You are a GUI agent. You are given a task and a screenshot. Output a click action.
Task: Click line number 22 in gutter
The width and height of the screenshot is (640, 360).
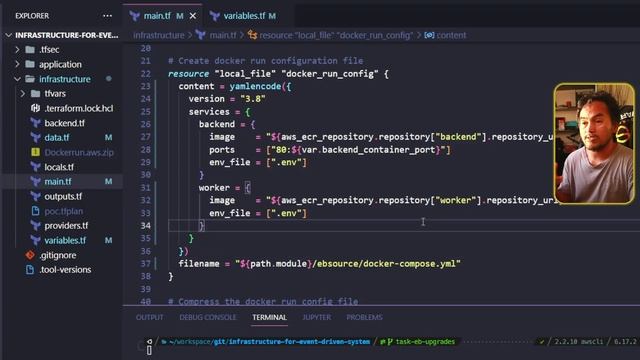[146, 74]
